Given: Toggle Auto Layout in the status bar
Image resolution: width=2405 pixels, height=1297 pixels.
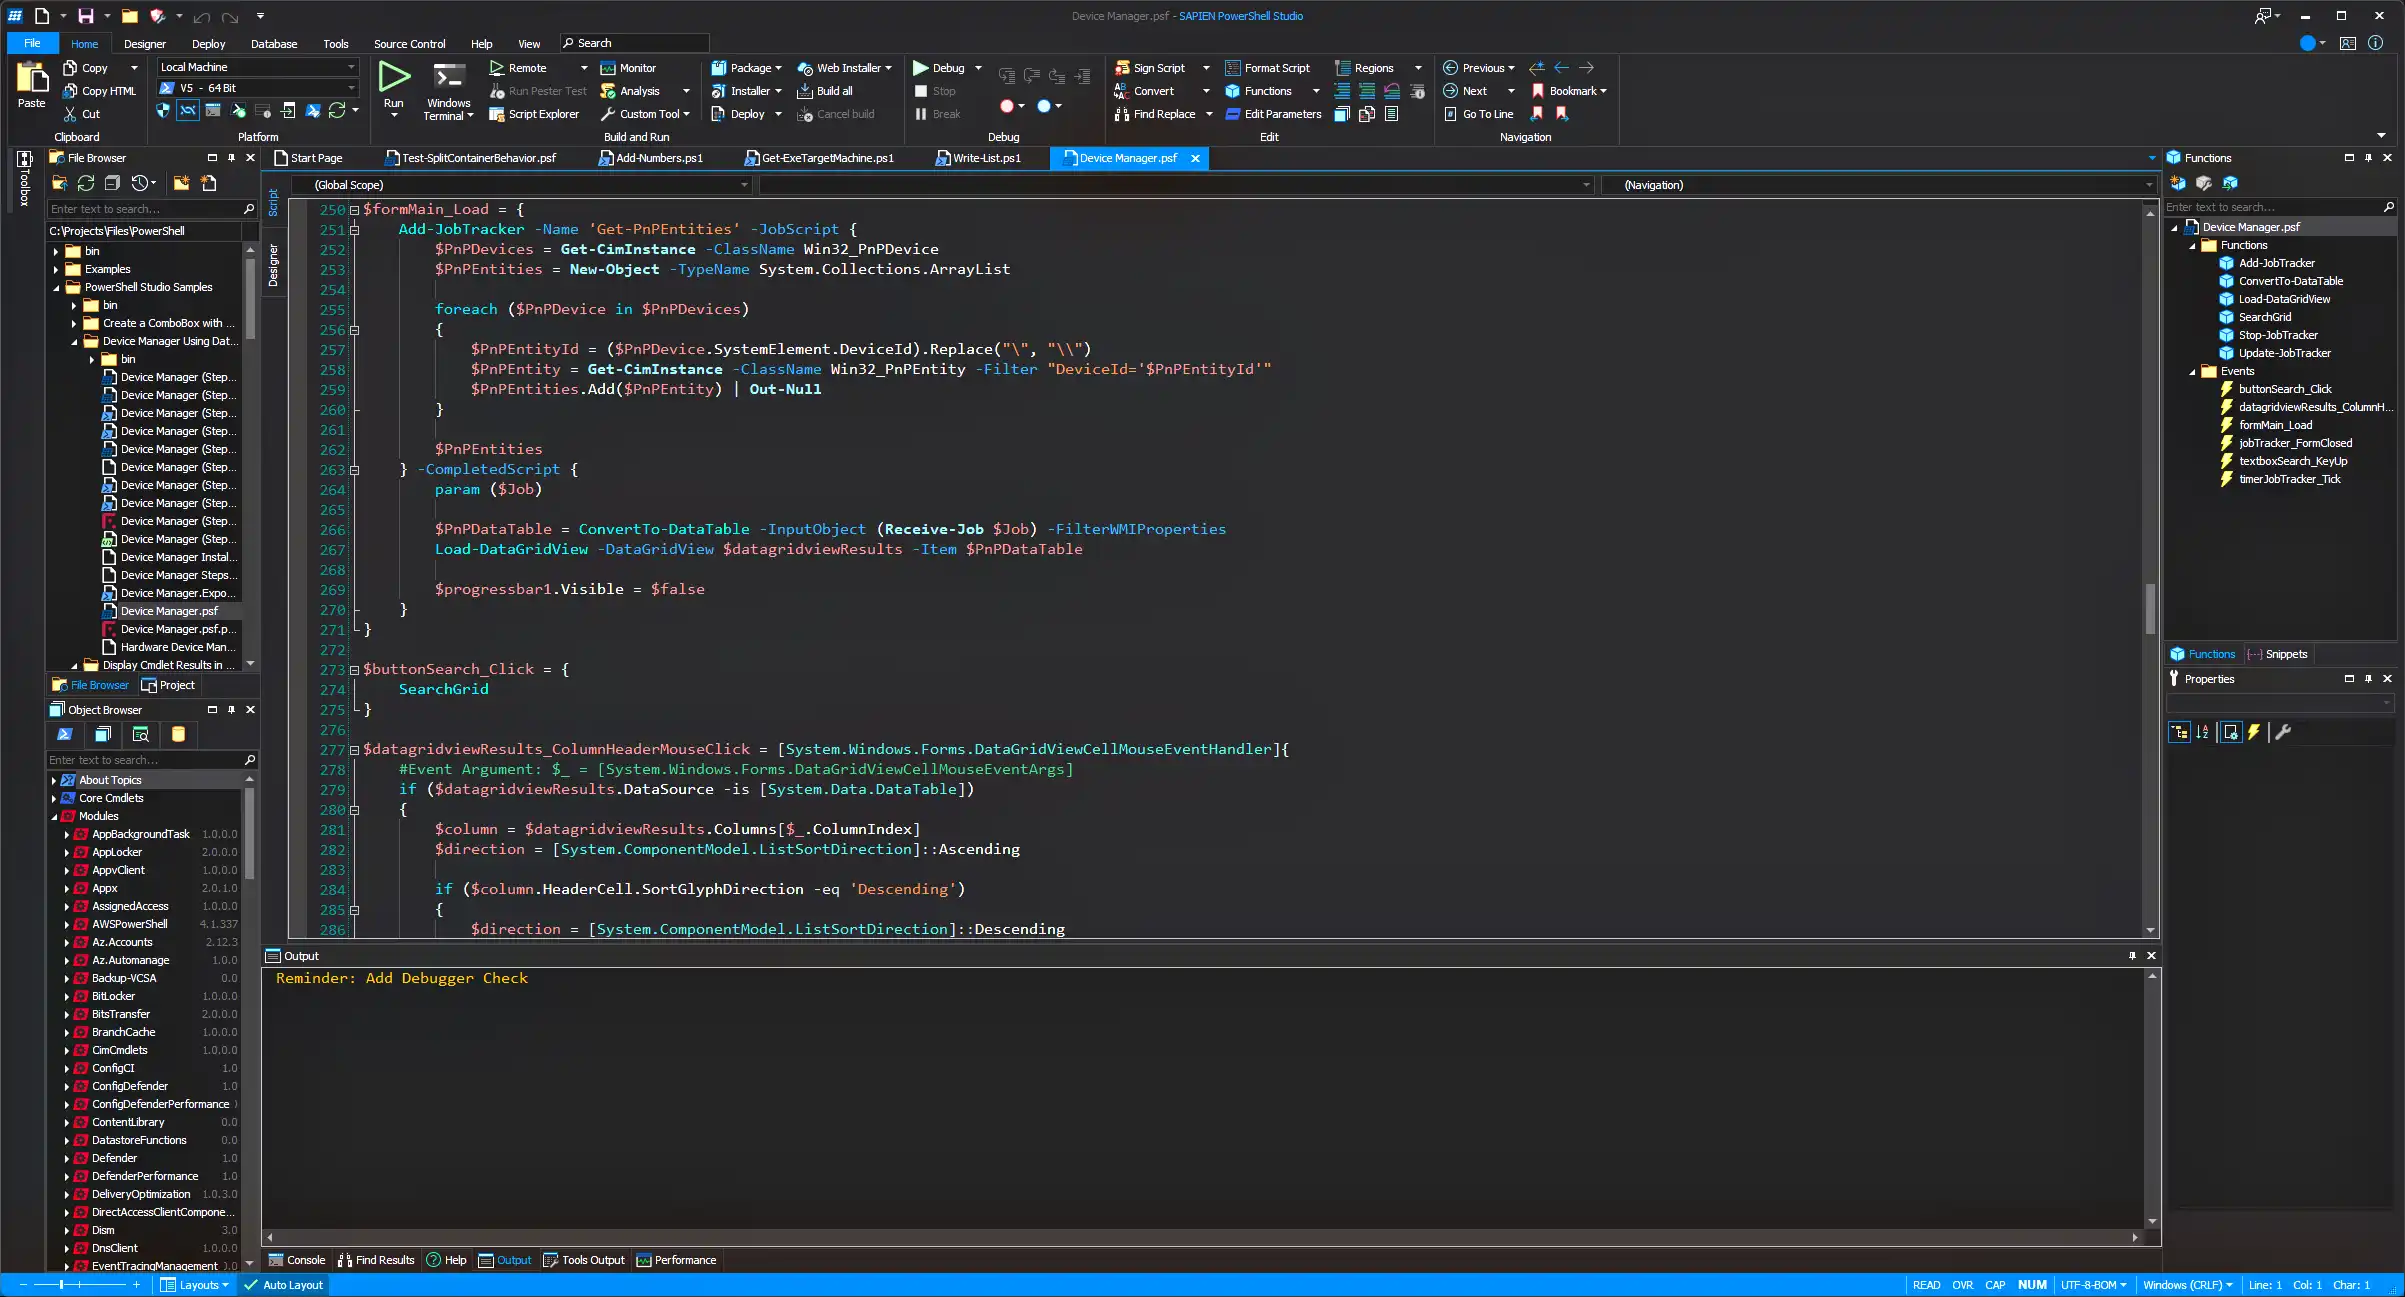Looking at the screenshot, I should click(x=284, y=1285).
